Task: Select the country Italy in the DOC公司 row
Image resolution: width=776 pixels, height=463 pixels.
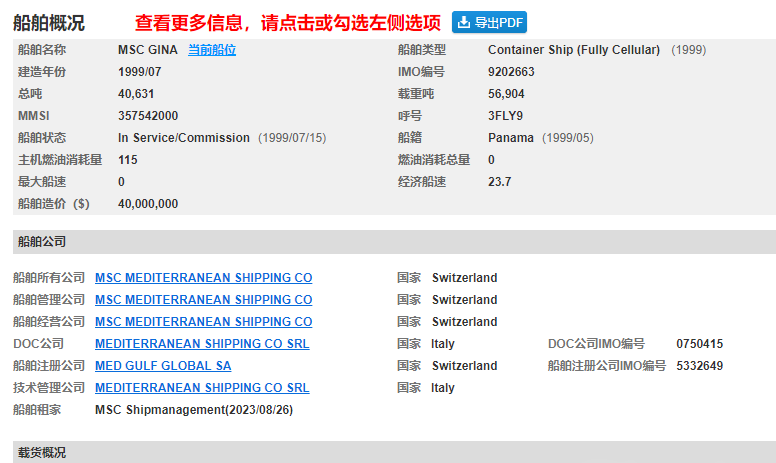Action: [442, 344]
